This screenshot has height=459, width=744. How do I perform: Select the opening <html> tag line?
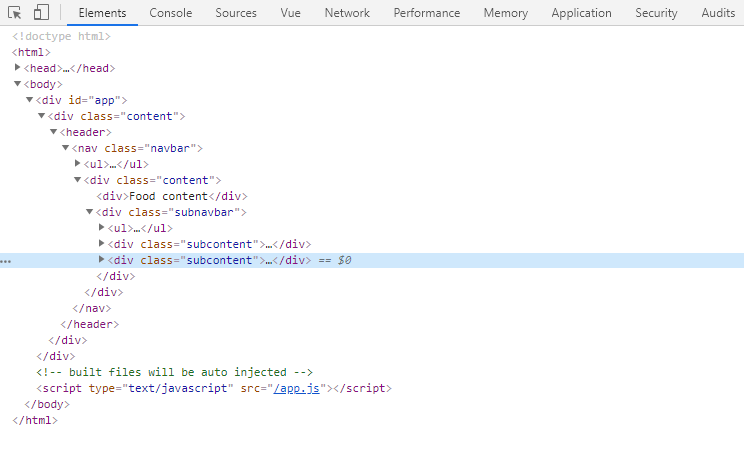pyautogui.click(x=31, y=52)
